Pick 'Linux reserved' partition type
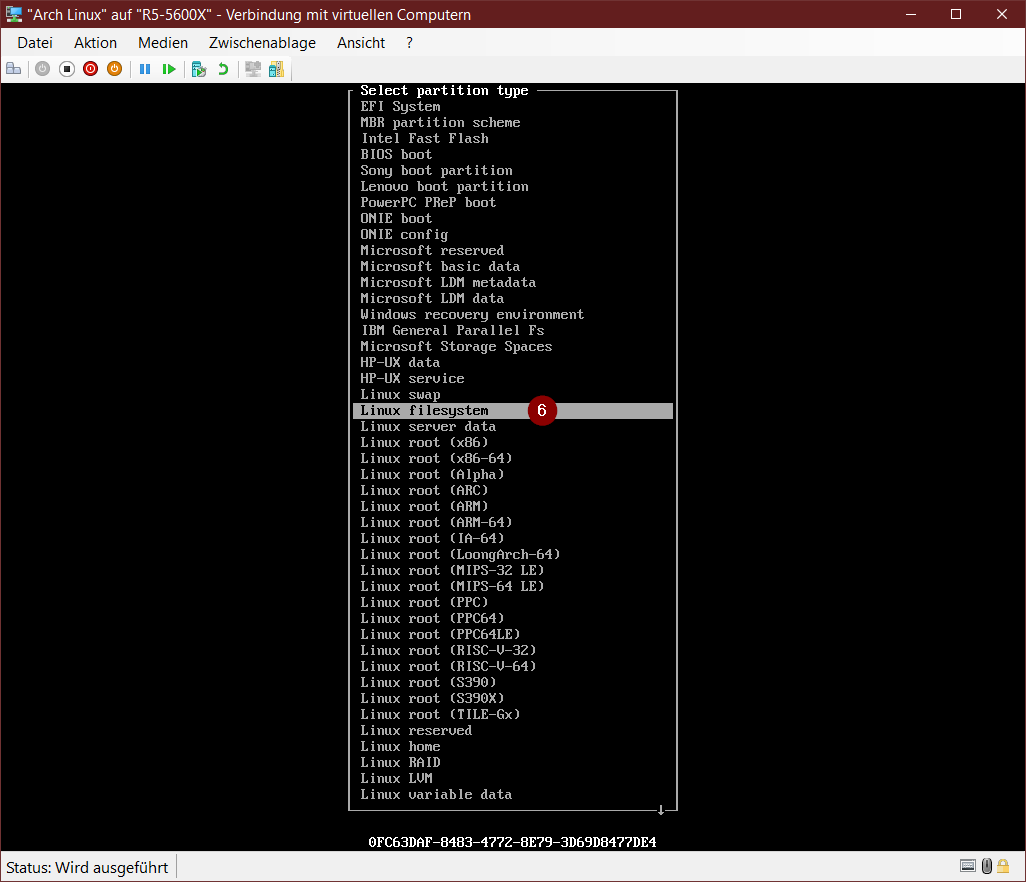Screen dimensions: 1026x882 point(416,731)
